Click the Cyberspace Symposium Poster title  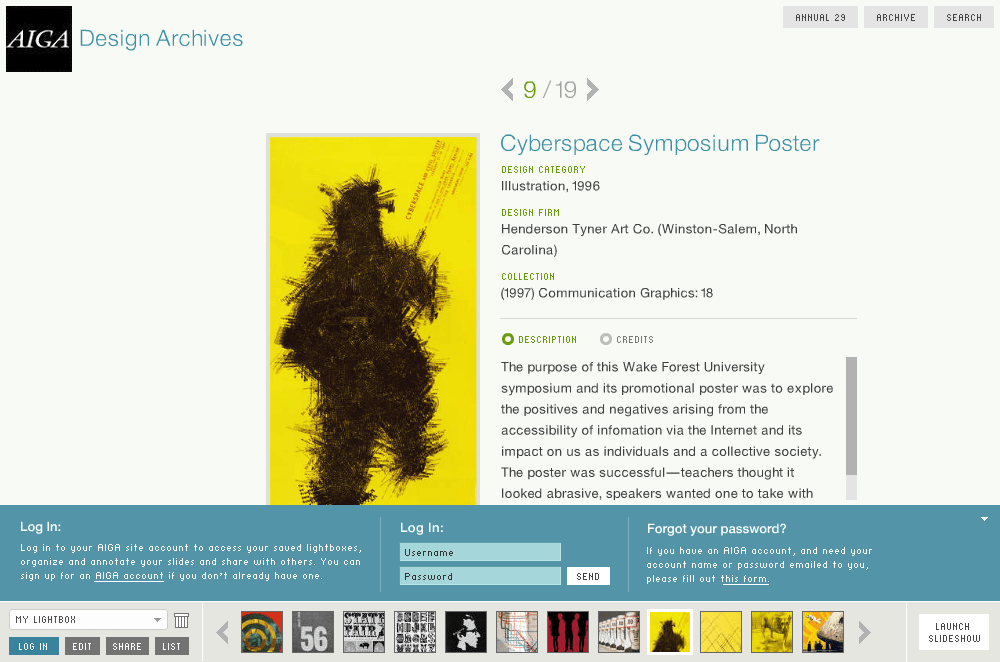click(x=659, y=143)
